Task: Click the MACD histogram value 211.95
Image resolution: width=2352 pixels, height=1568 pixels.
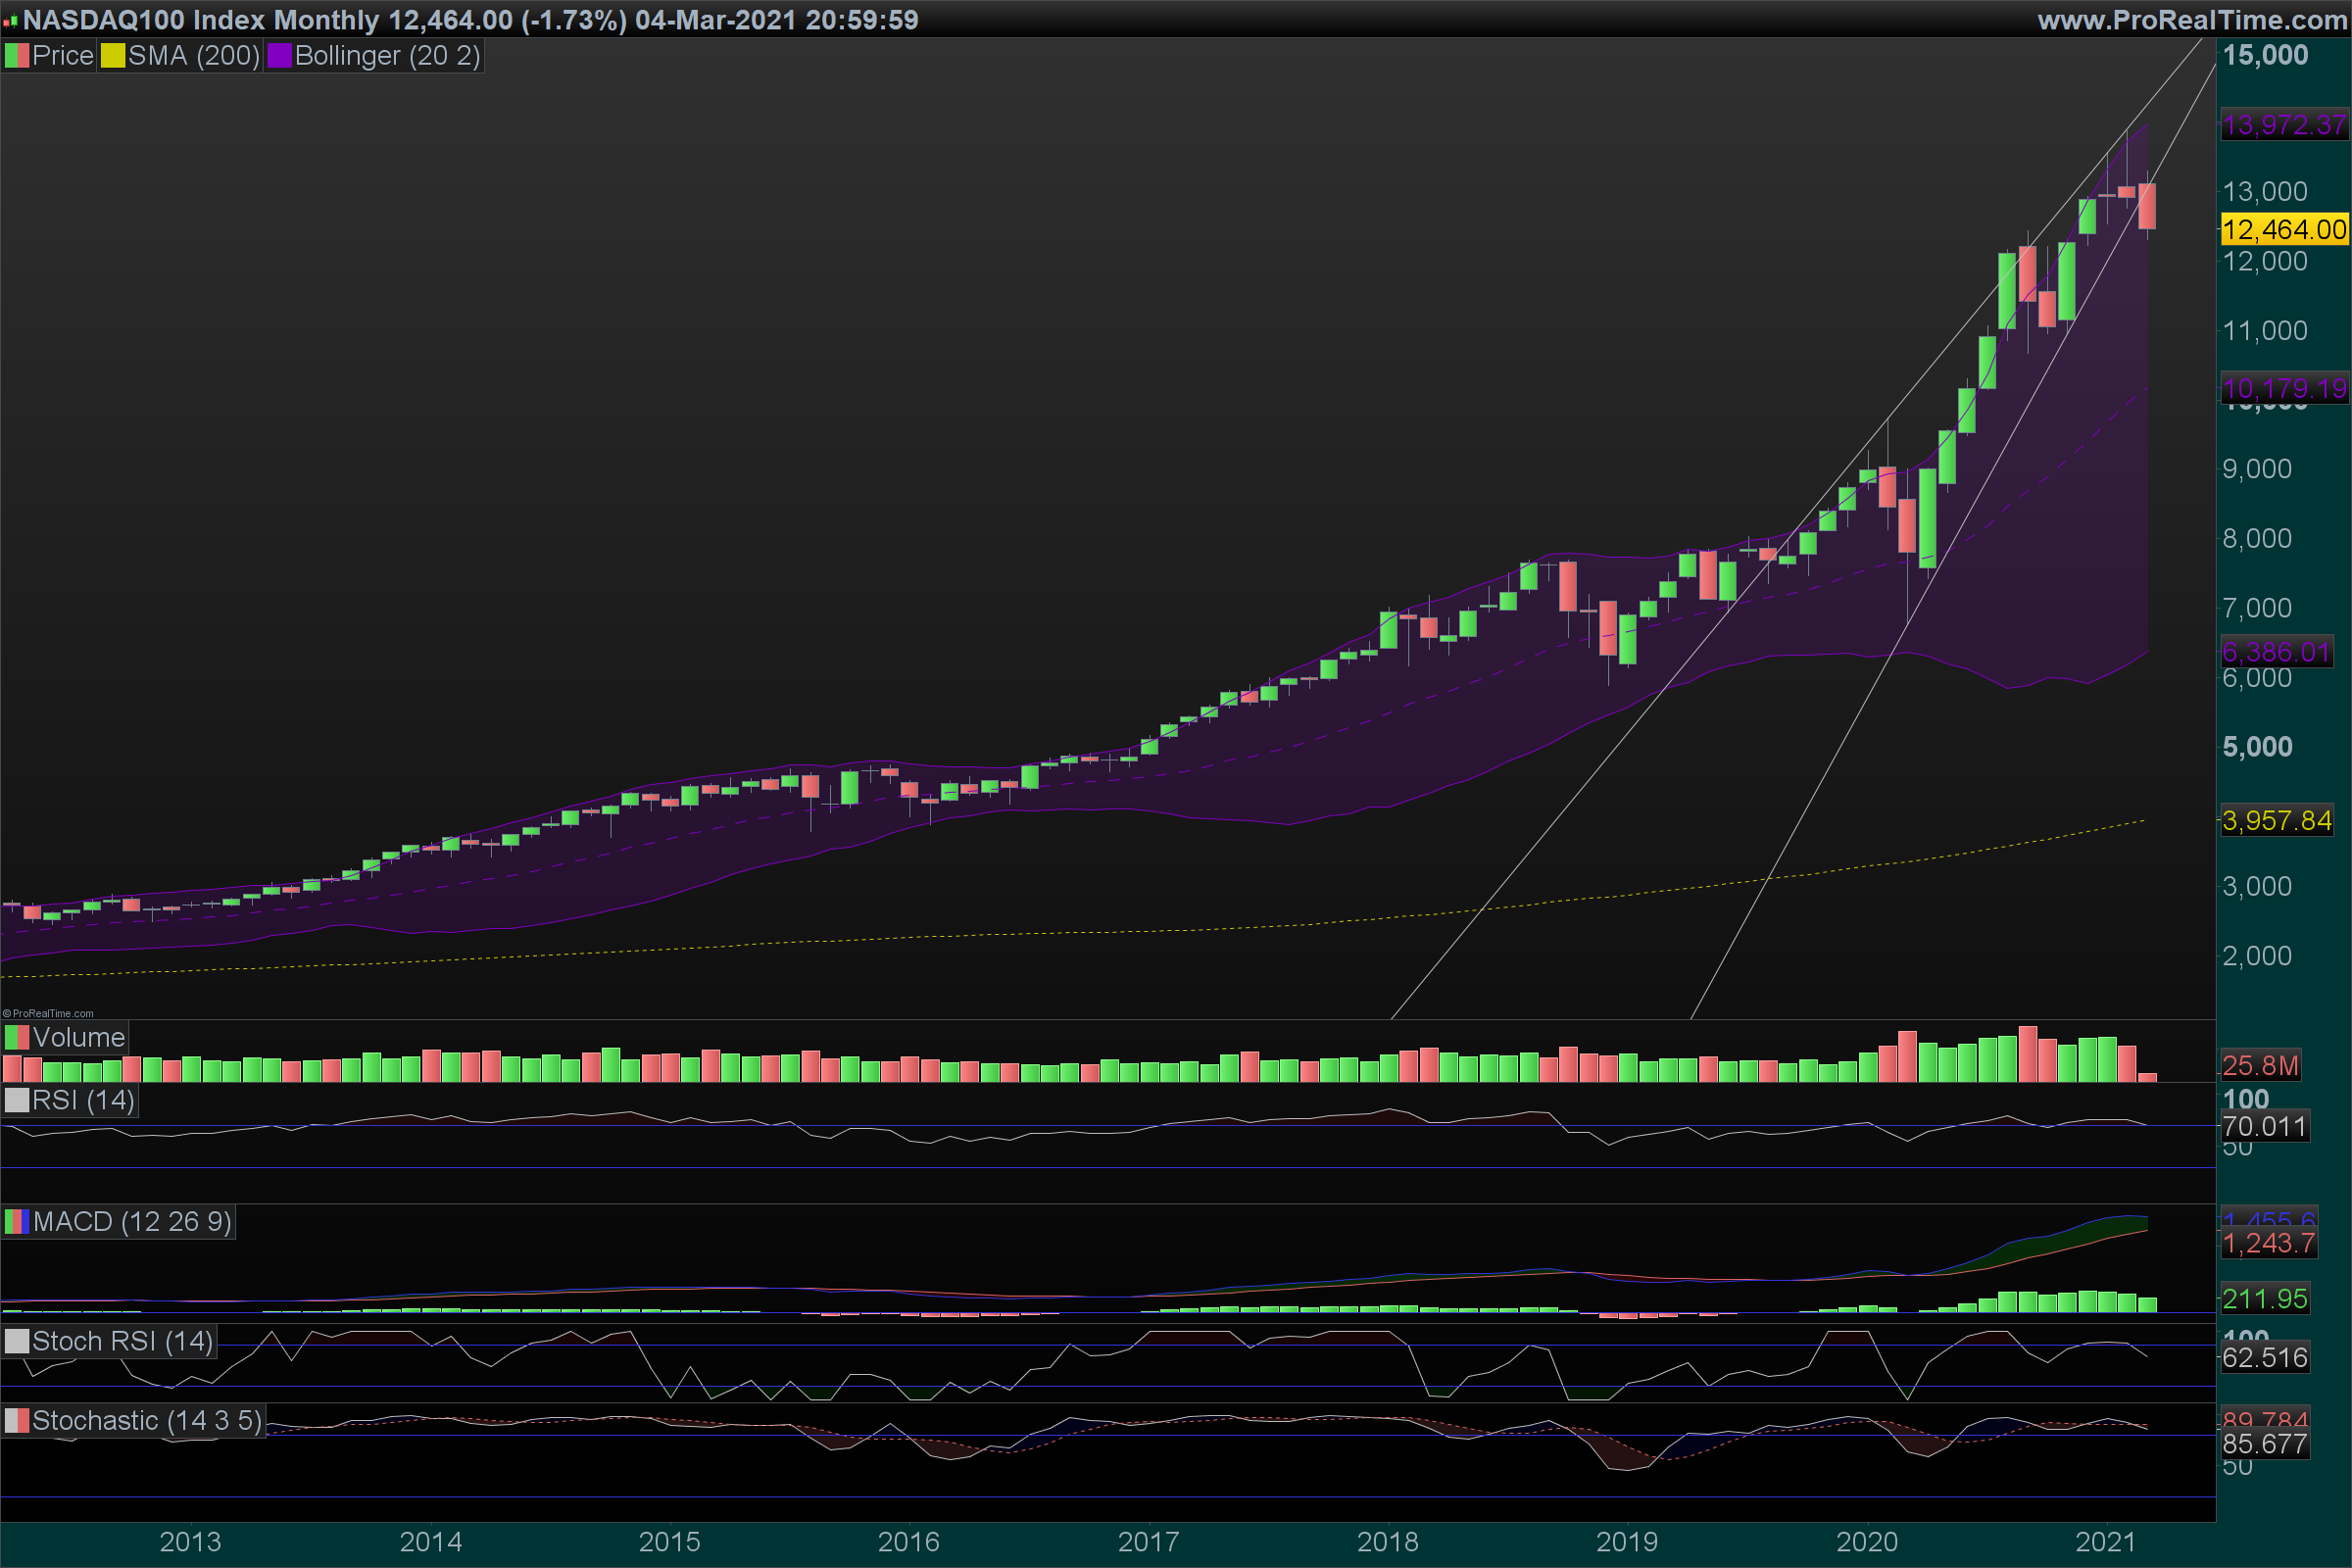Action: 2264,1299
